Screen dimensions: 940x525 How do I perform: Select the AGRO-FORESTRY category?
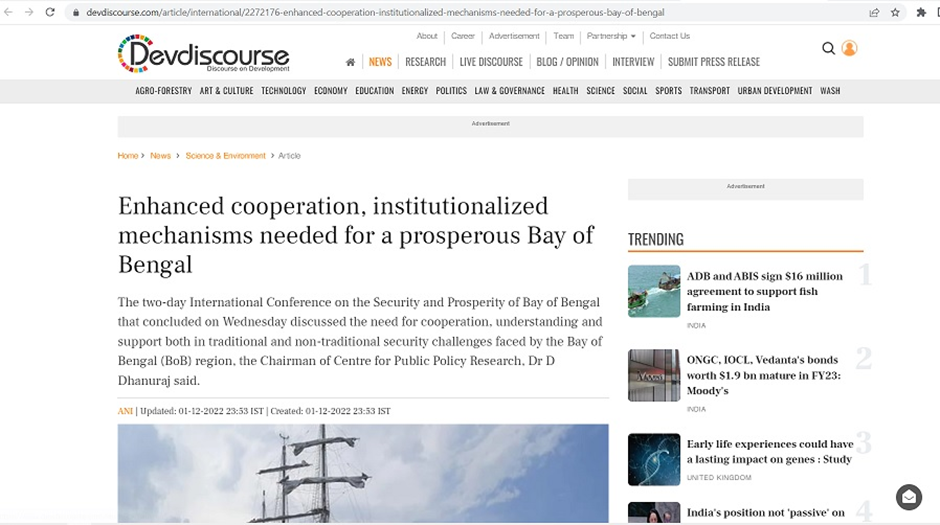click(x=163, y=91)
